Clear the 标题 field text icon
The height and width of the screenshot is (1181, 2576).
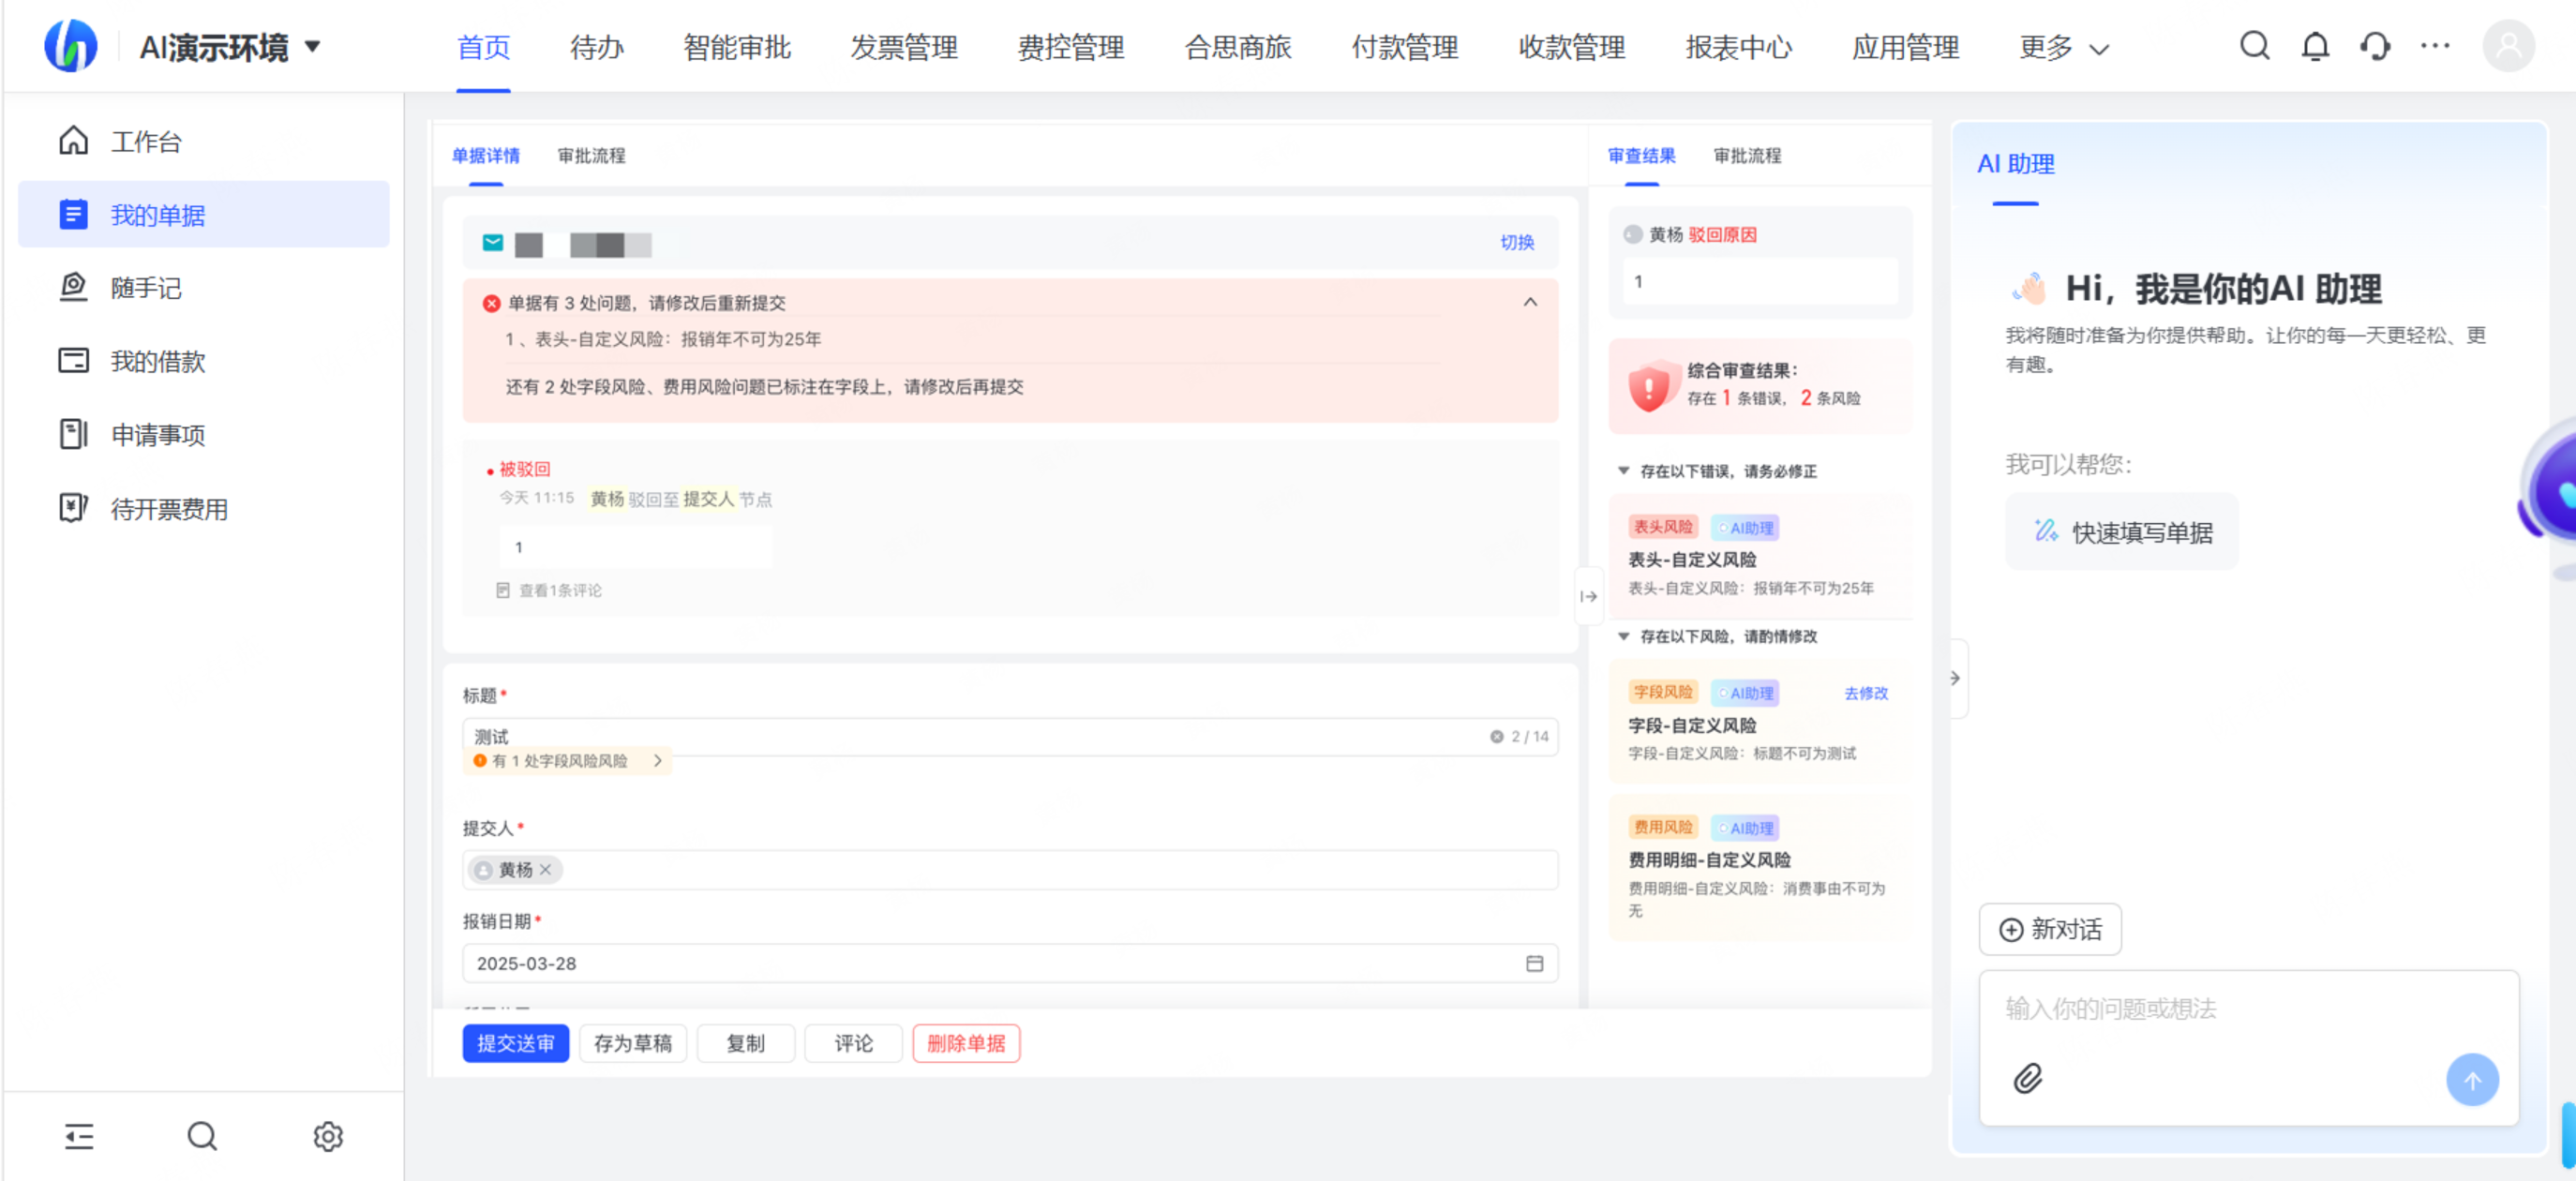1496,737
